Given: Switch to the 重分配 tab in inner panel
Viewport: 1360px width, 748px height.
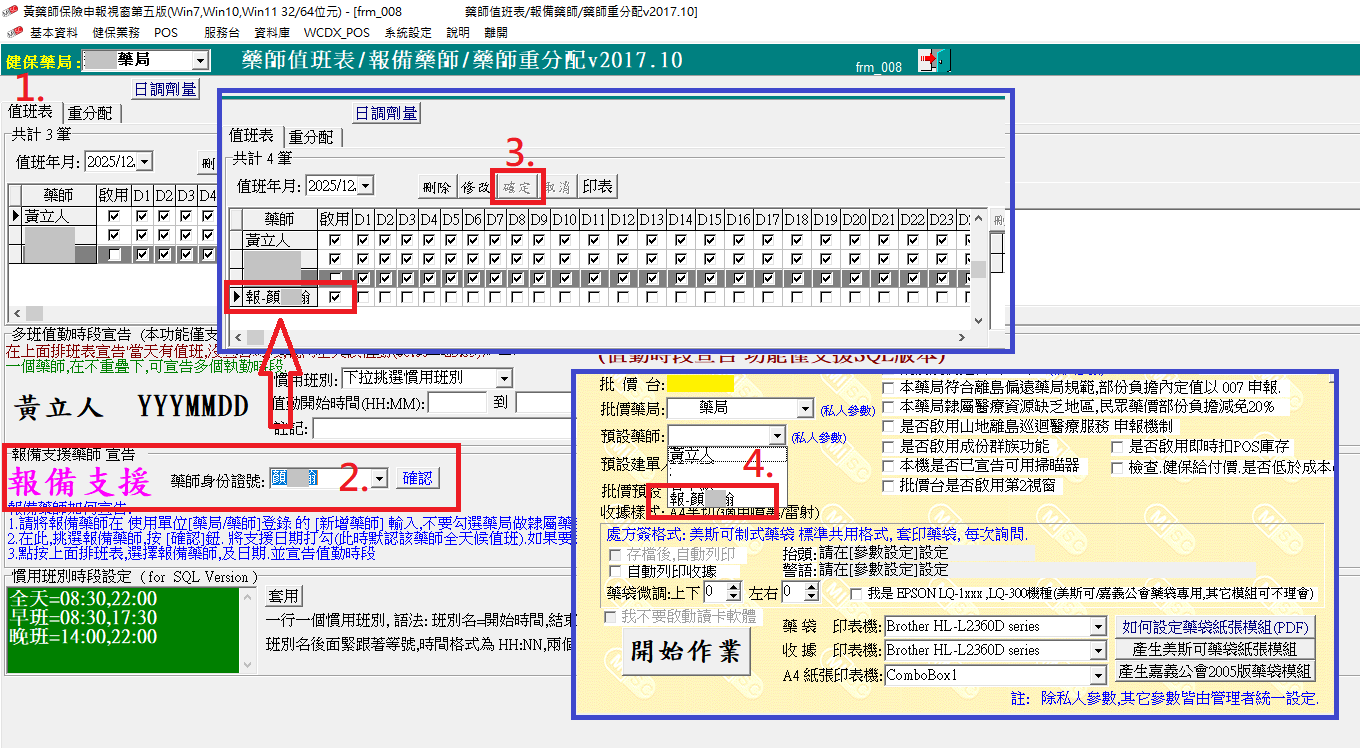Looking at the screenshot, I should [x=311, y=137].
